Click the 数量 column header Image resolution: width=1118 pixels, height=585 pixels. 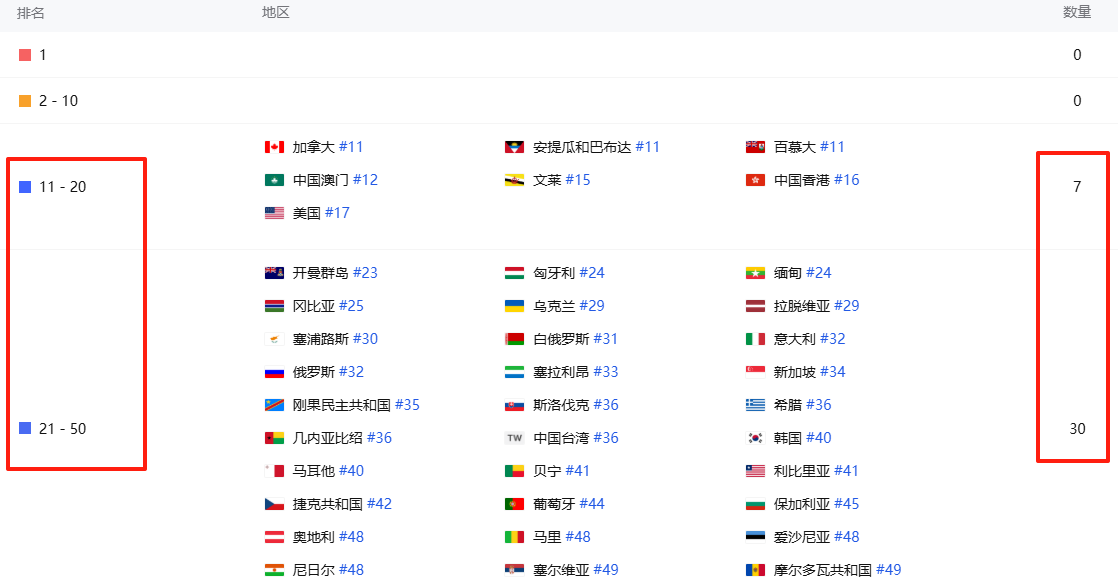1077,12
